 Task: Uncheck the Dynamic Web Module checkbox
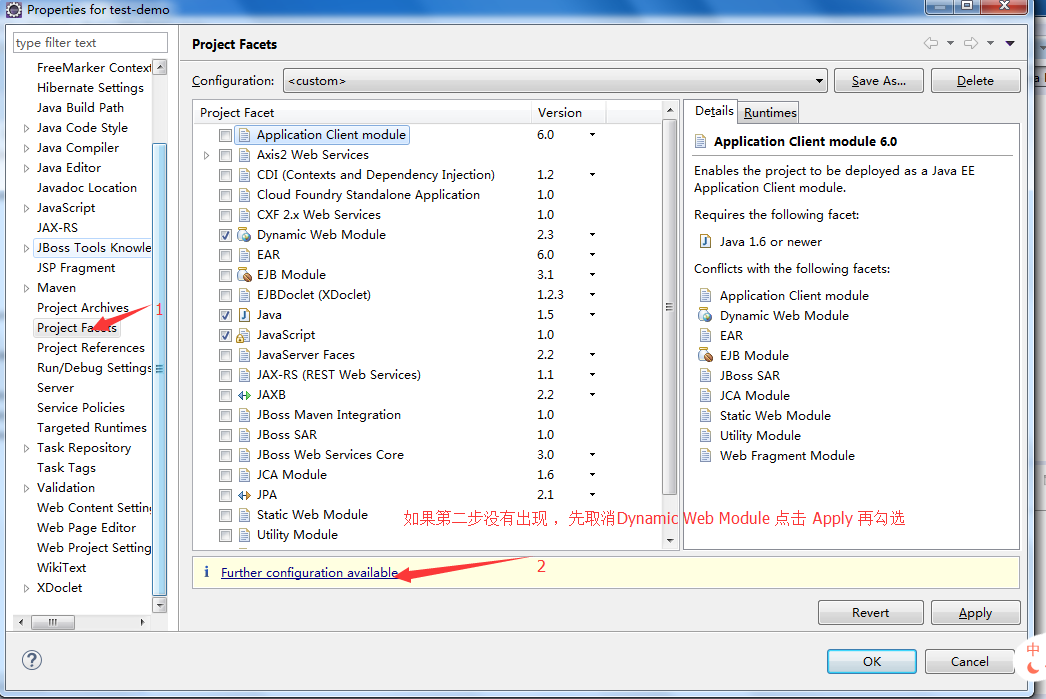pyautogui.click(x=226, y=235)
